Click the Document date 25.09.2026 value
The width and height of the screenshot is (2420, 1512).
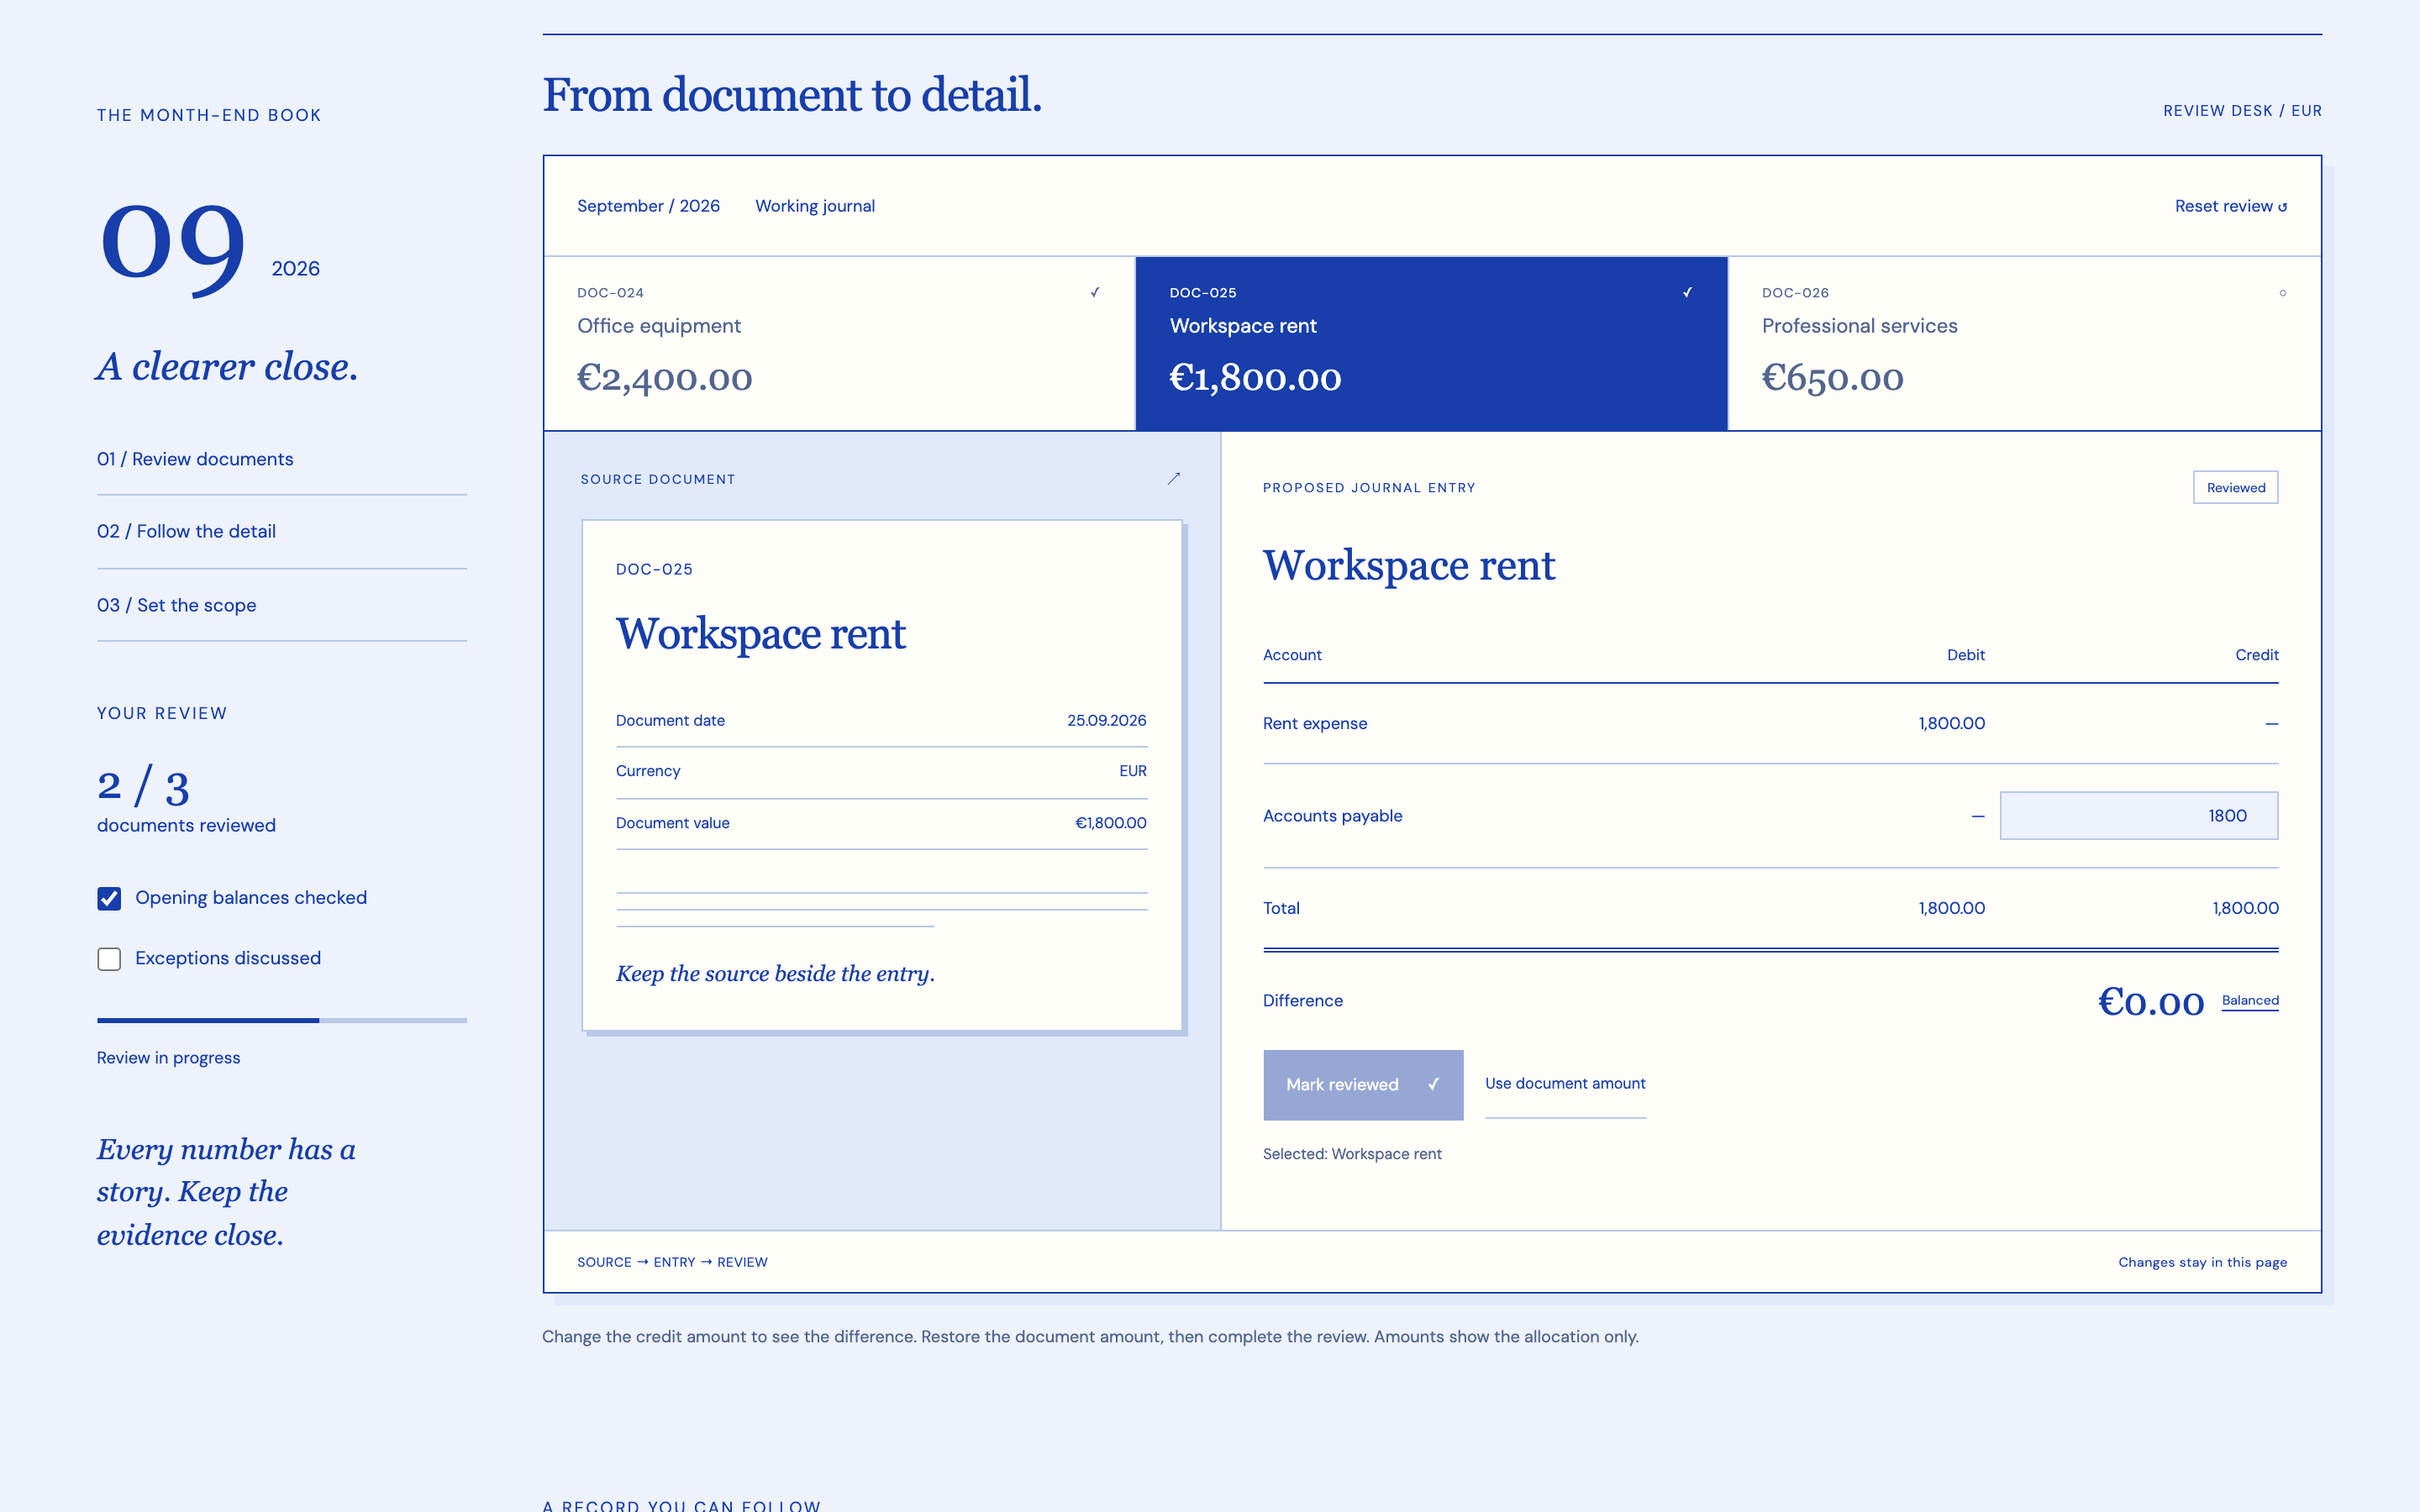coord(1106,720)
